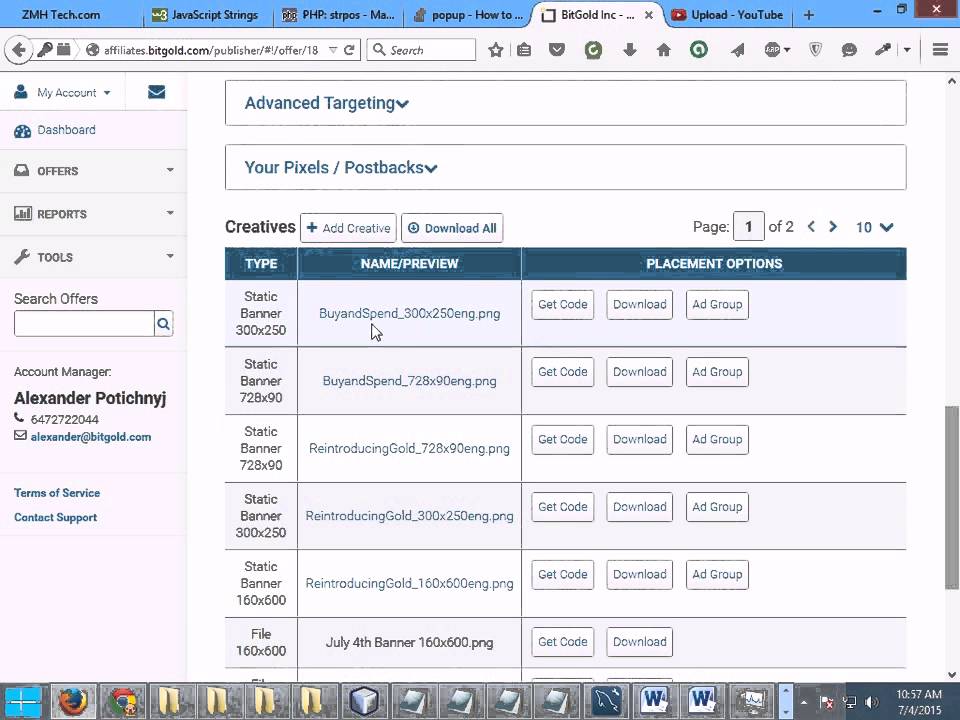
Task: Expand the TOOLS sidebar menu
Action: coord(93,257)
